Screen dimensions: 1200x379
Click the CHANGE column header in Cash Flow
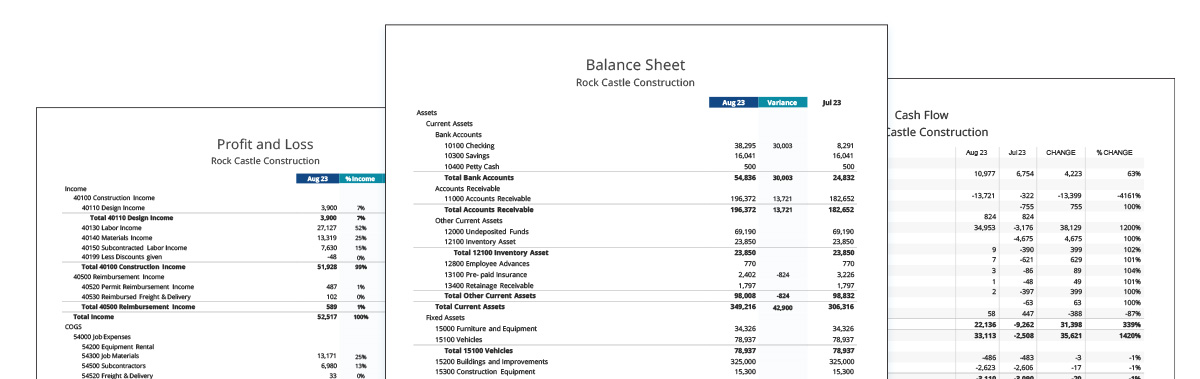pyautogui.click(x=1061, y=153)
